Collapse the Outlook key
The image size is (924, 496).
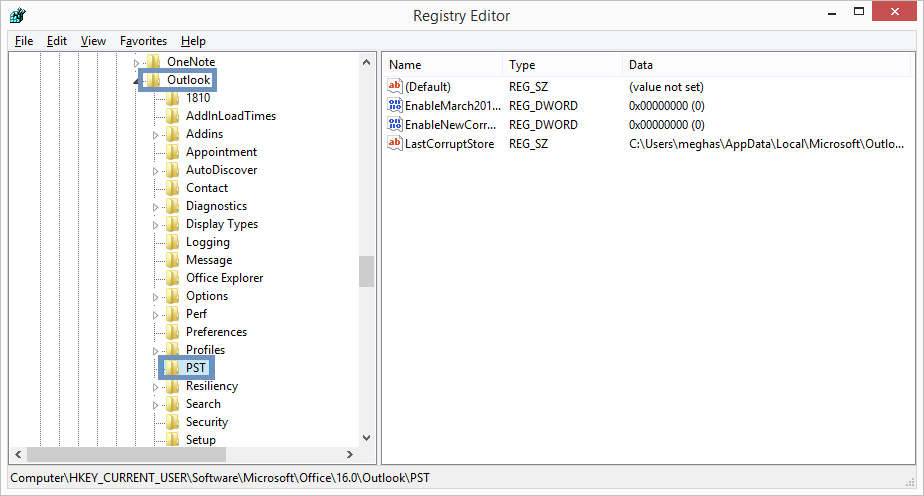tap(136, 81)
